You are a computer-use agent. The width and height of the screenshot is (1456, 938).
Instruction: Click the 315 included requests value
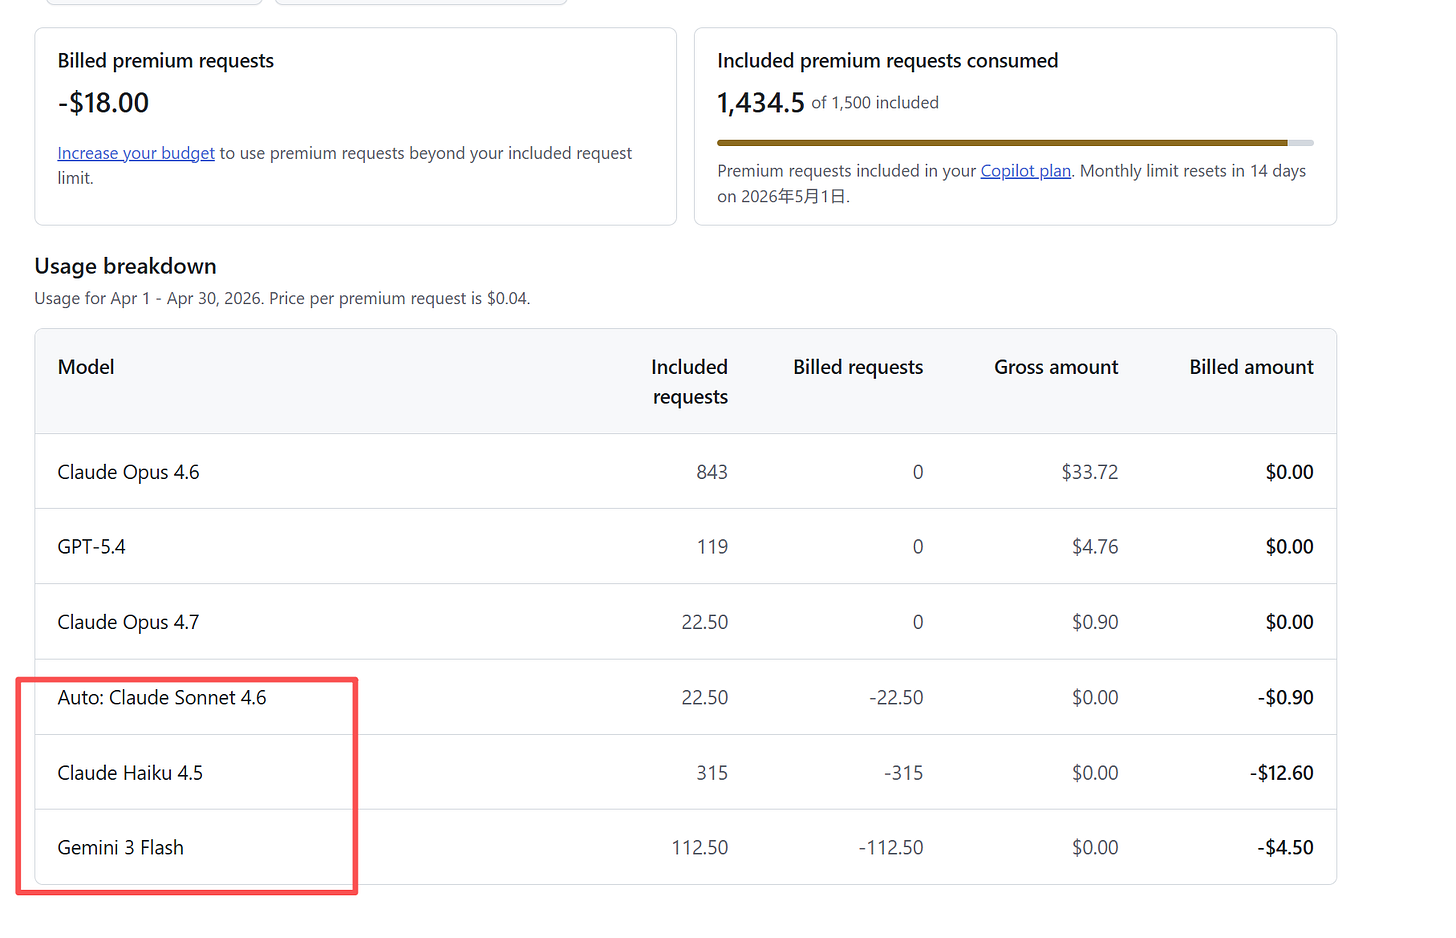[712, 773]
